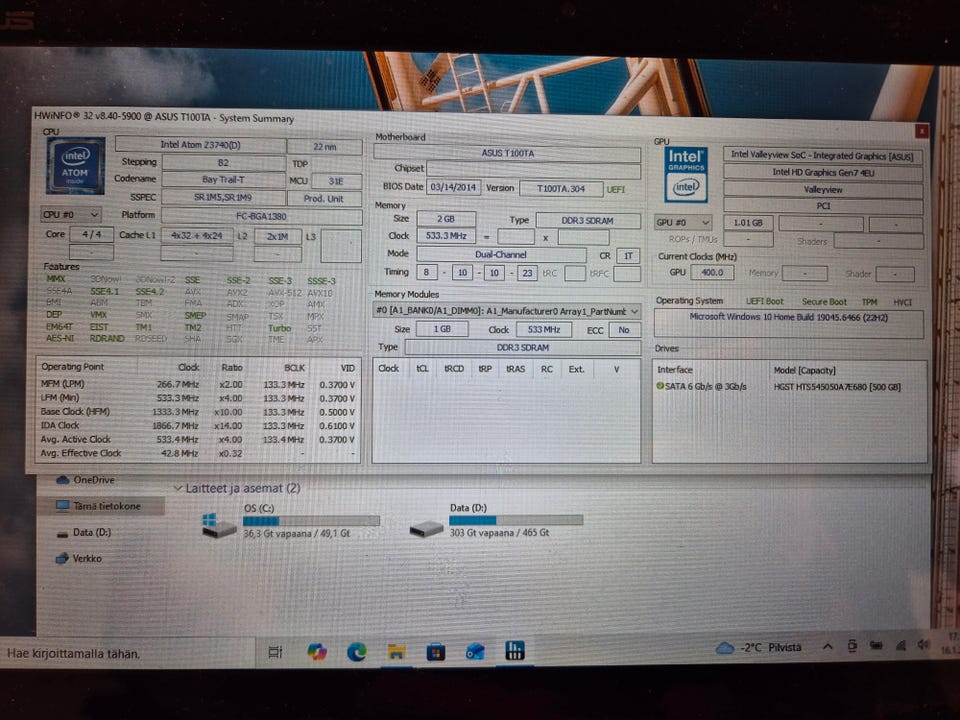Select the Base Clock (HFM) row

tap(197, 412)
